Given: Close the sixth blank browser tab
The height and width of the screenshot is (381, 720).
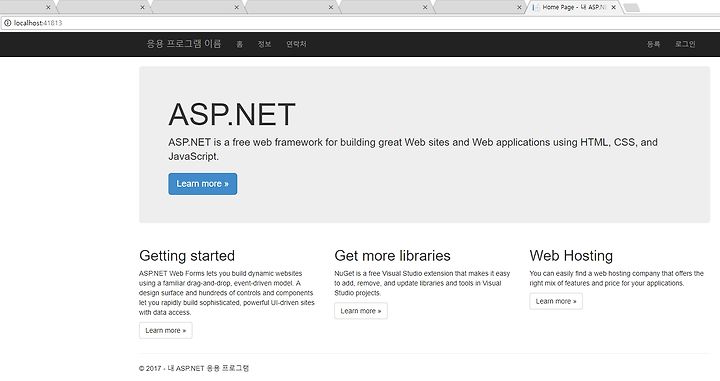Looking at the screenshot, I should pyautogui.click(x=519, y=7).
